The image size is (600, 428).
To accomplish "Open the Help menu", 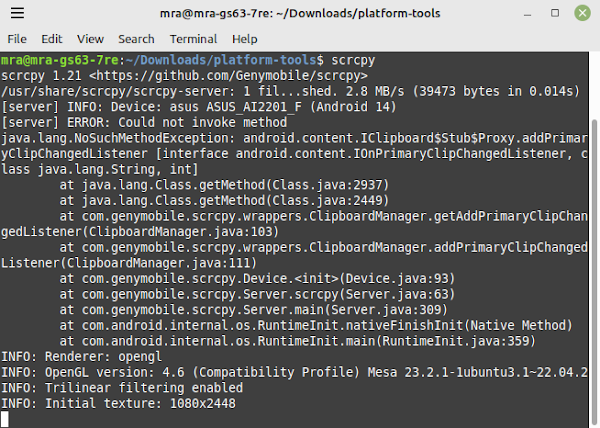I will pyautogui.click(x=245, y=39).
